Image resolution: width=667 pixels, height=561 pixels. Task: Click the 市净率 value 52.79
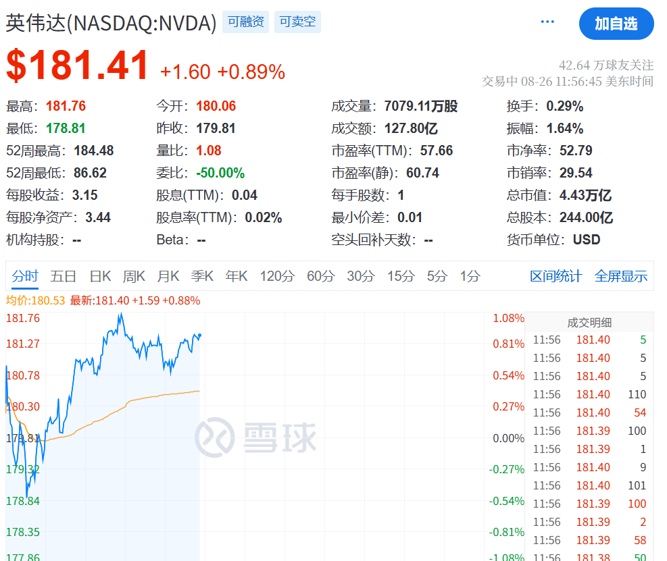coord(576,151)
